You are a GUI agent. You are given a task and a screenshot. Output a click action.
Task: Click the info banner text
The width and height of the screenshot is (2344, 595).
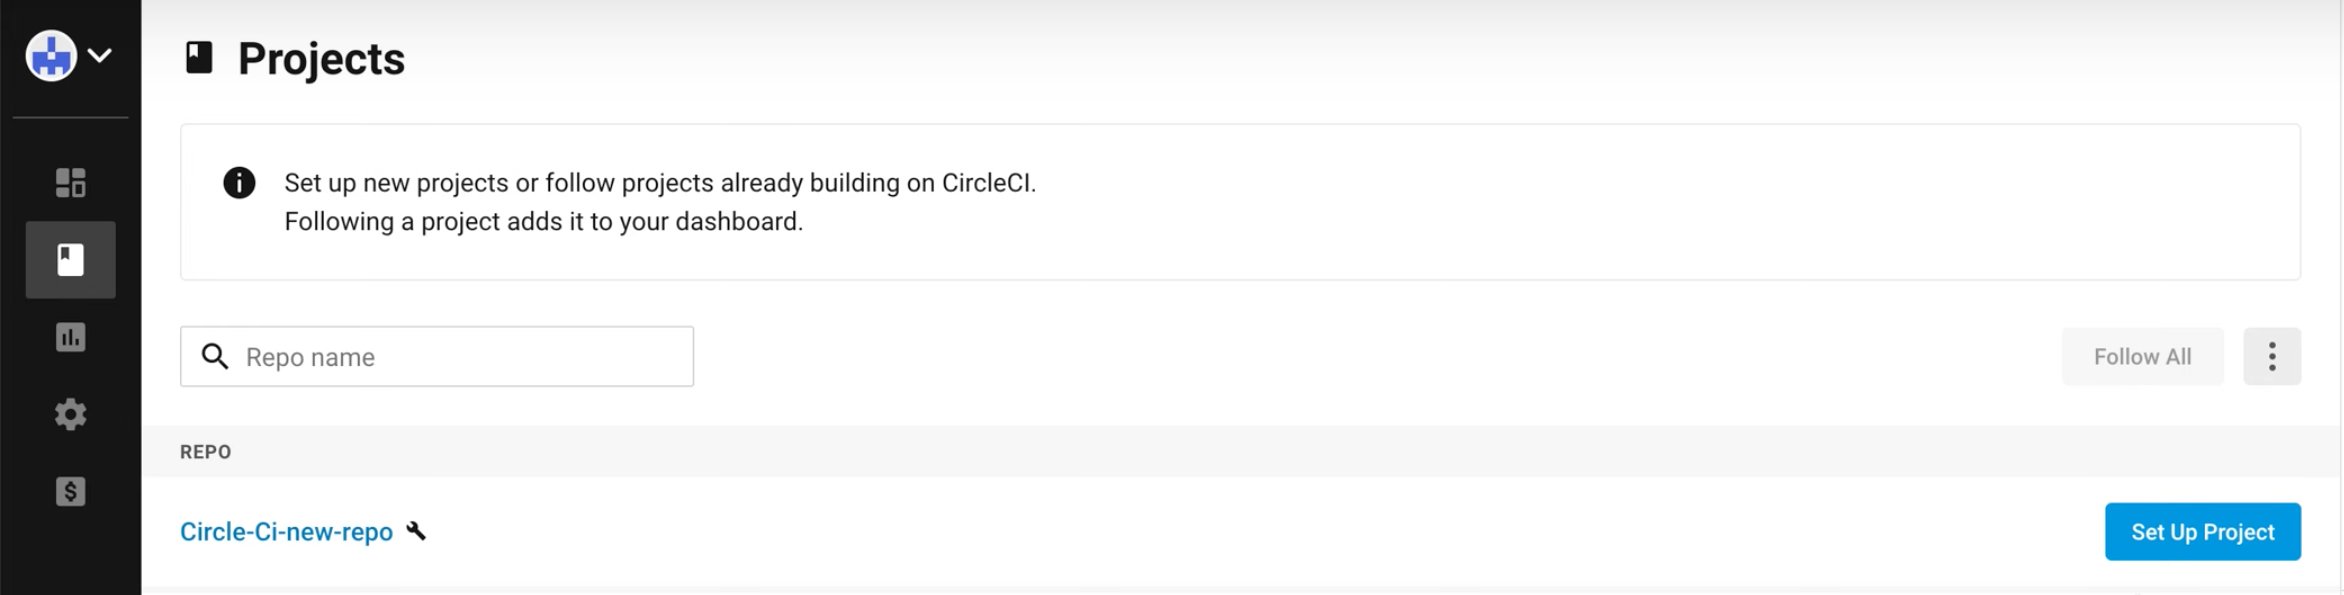(x=660, y=202)
